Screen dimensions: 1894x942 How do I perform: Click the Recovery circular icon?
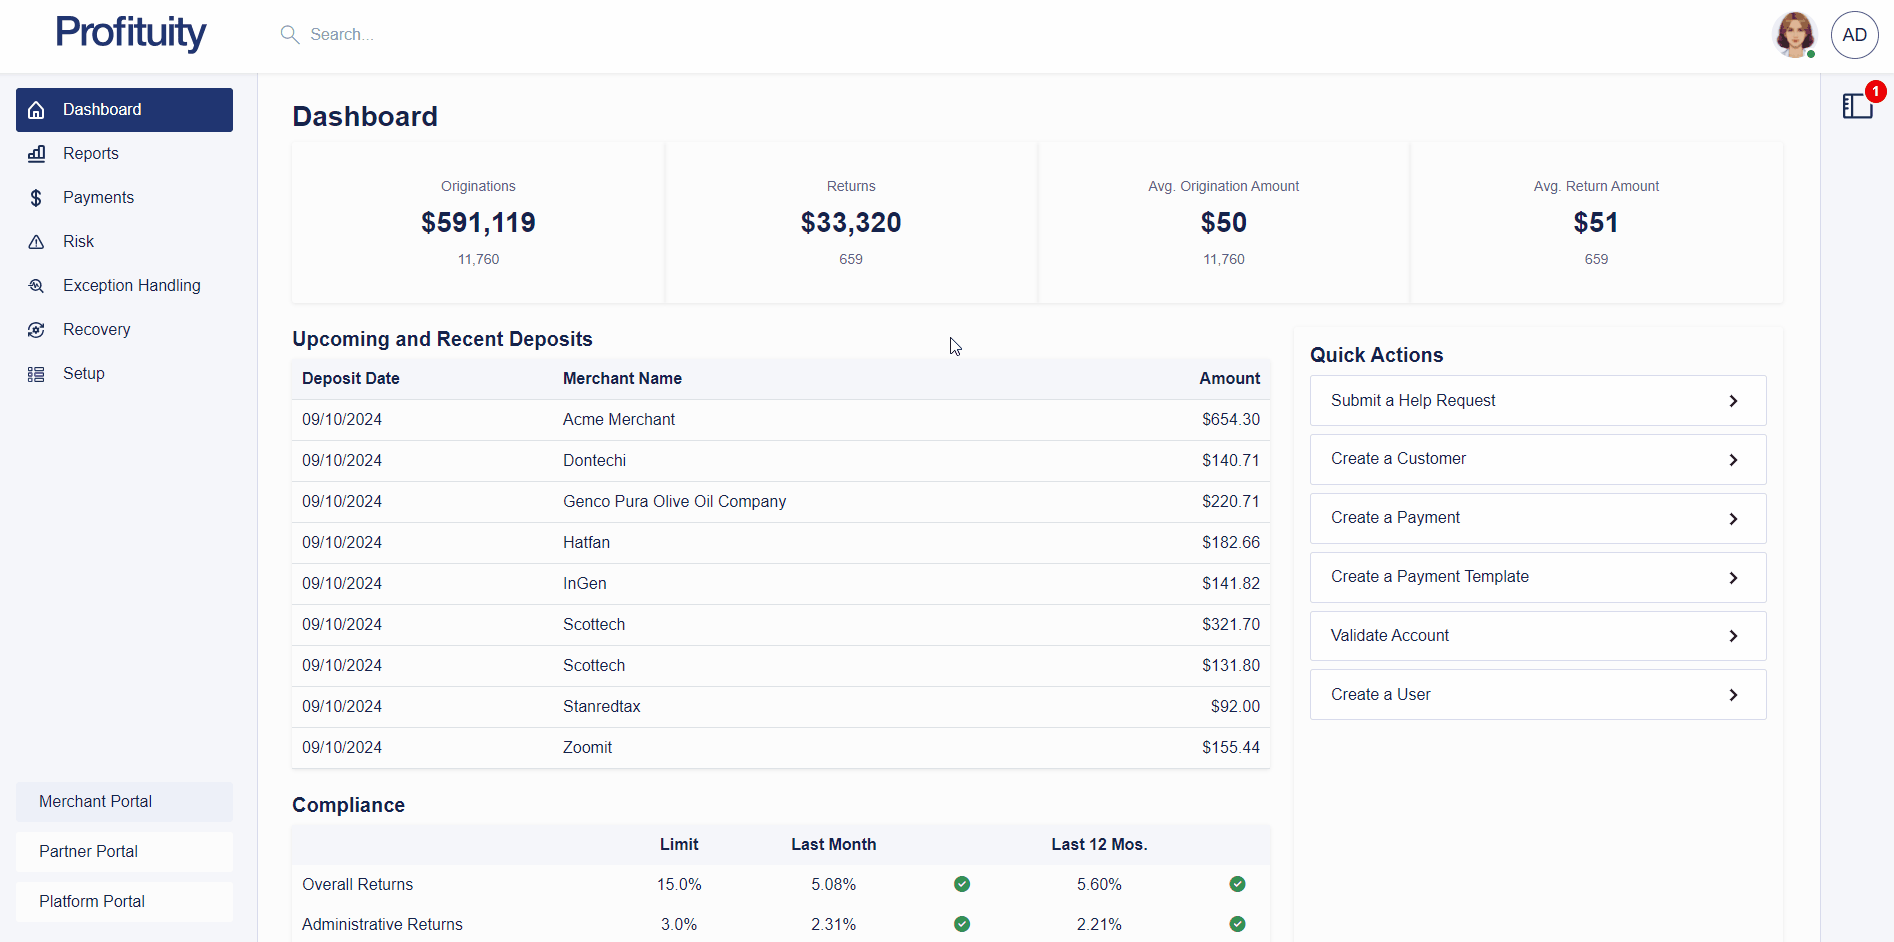pos(36,330)
